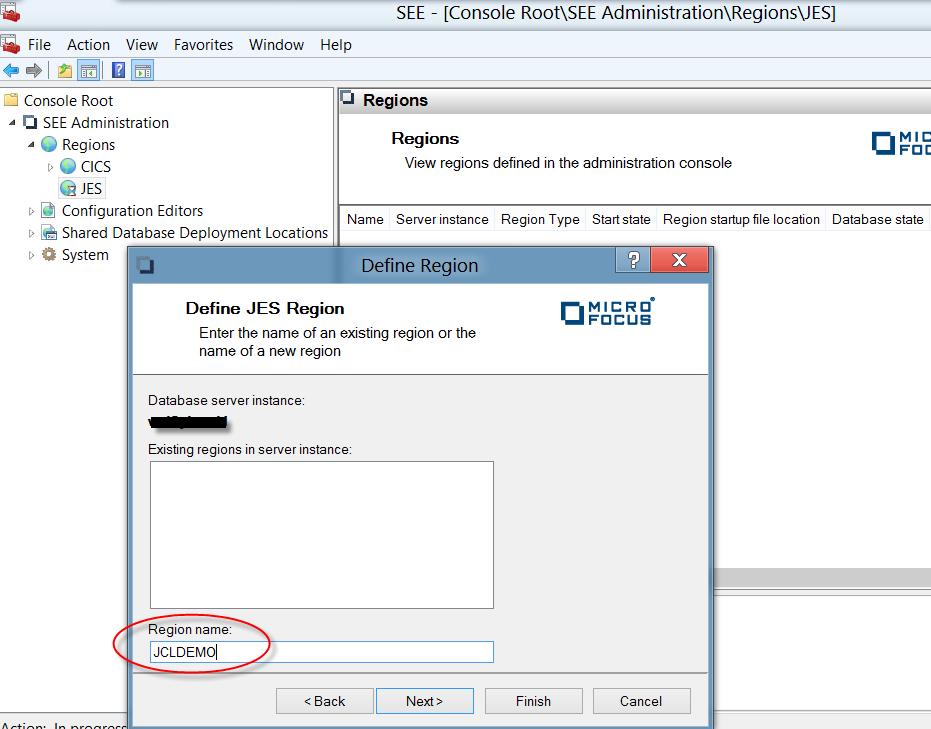Screen dimensions: 931x729
Task: Click the Region name input field
Action: click(321, 652)
